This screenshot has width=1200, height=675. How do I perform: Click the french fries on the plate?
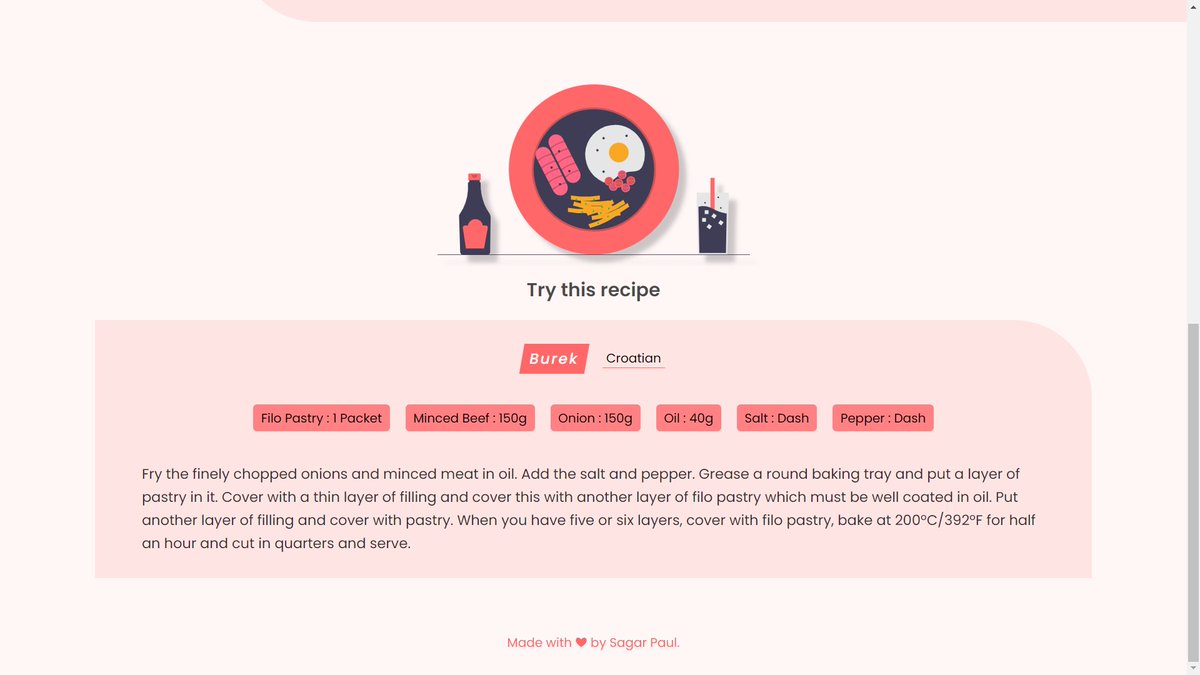point(599,210)
